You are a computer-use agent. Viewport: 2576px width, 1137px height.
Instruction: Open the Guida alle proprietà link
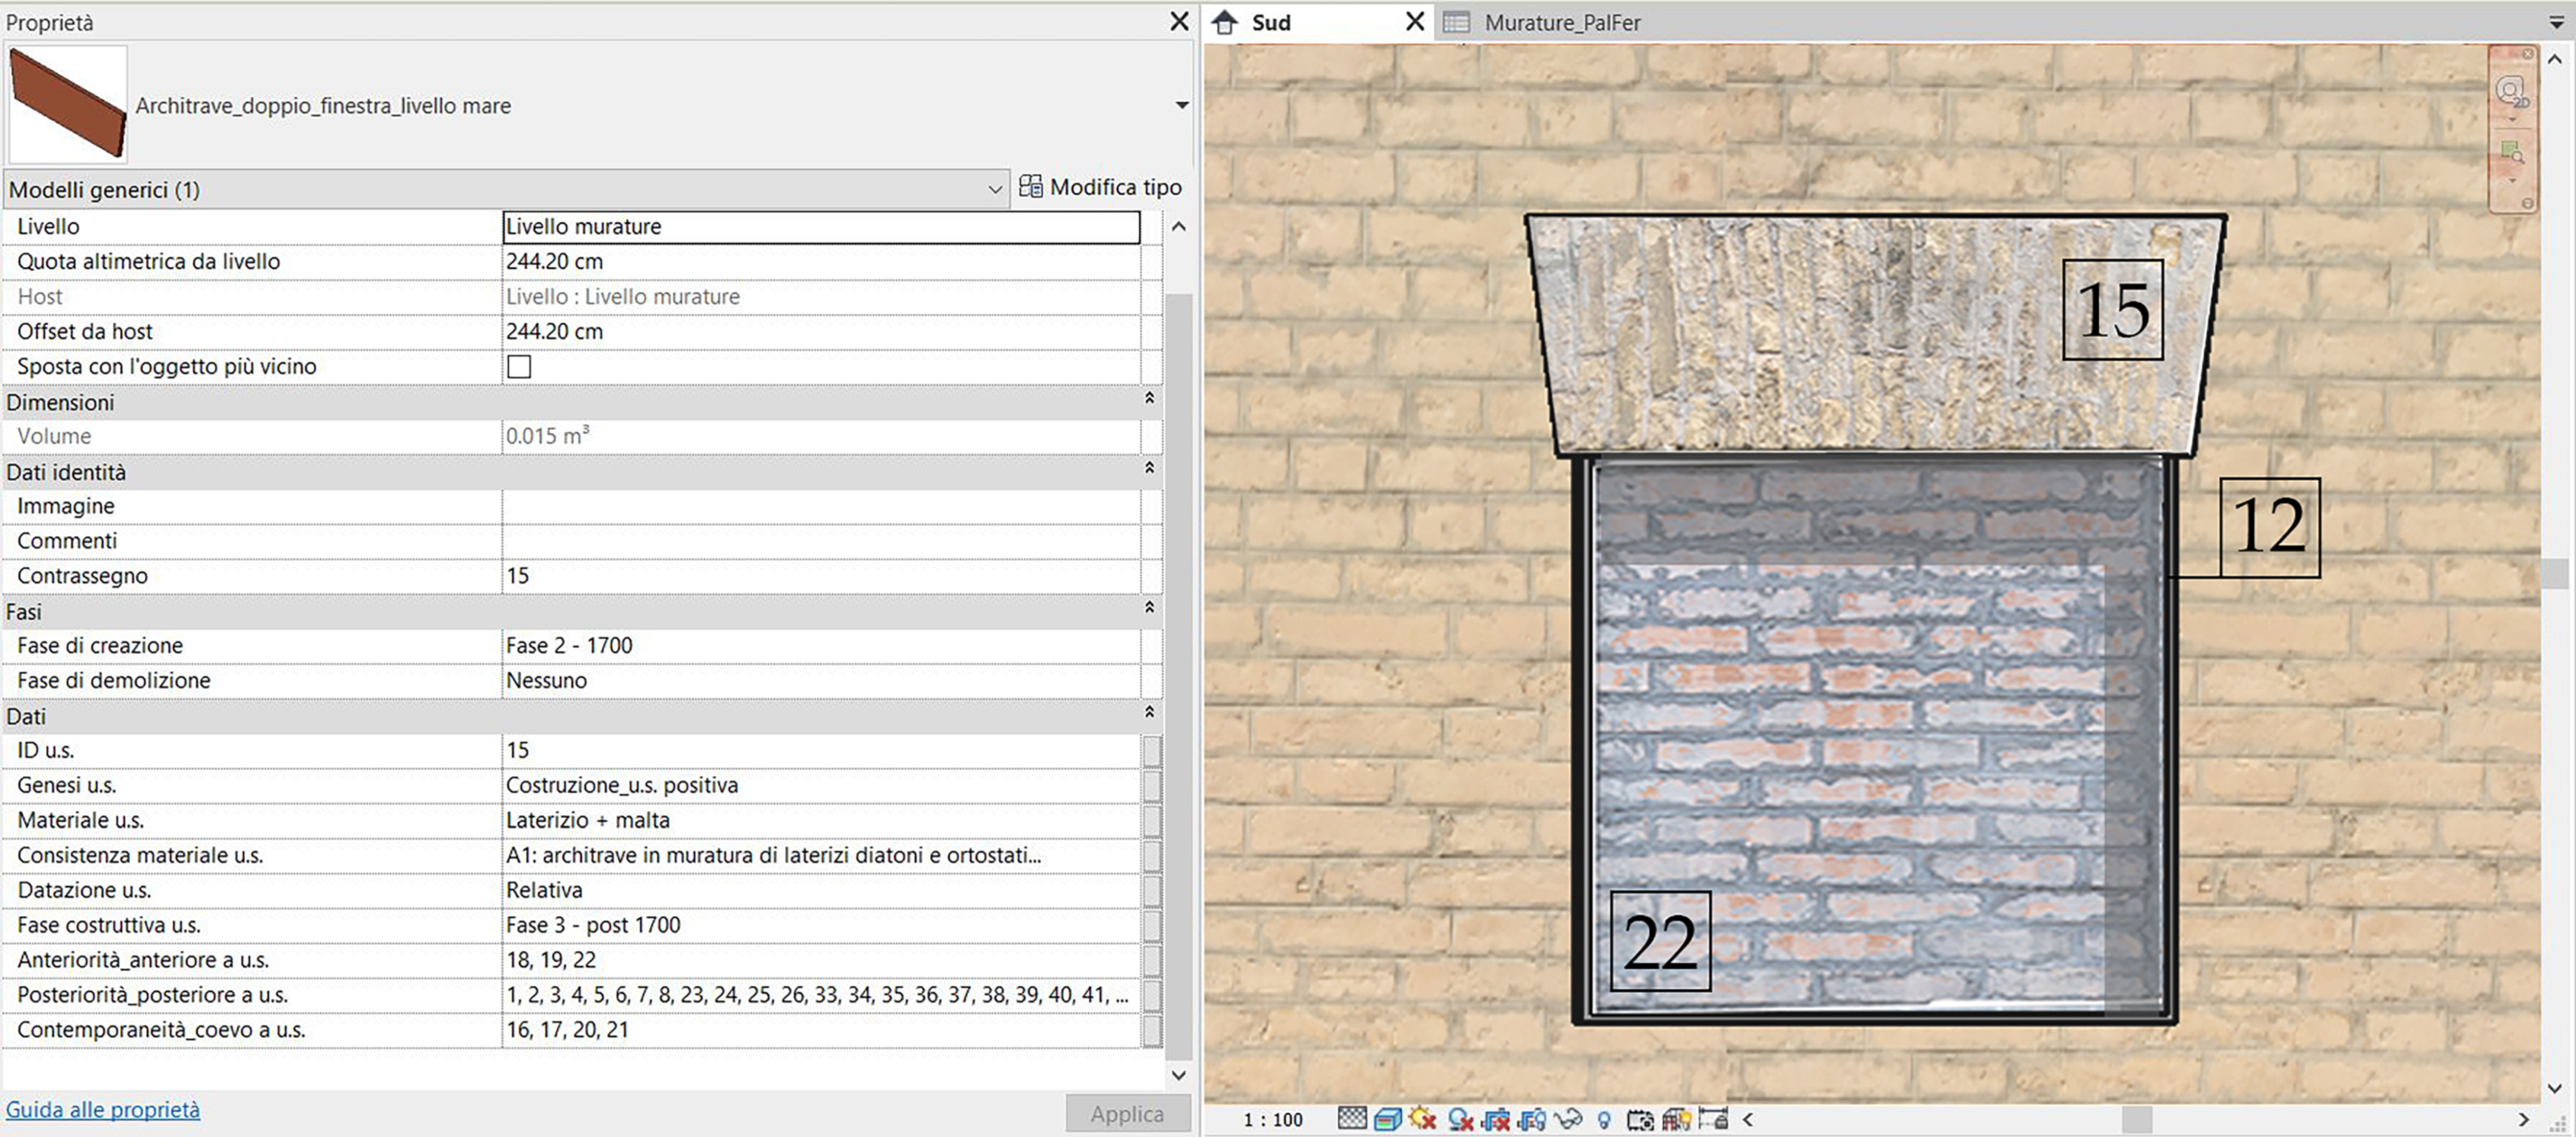click(103, 1109)
